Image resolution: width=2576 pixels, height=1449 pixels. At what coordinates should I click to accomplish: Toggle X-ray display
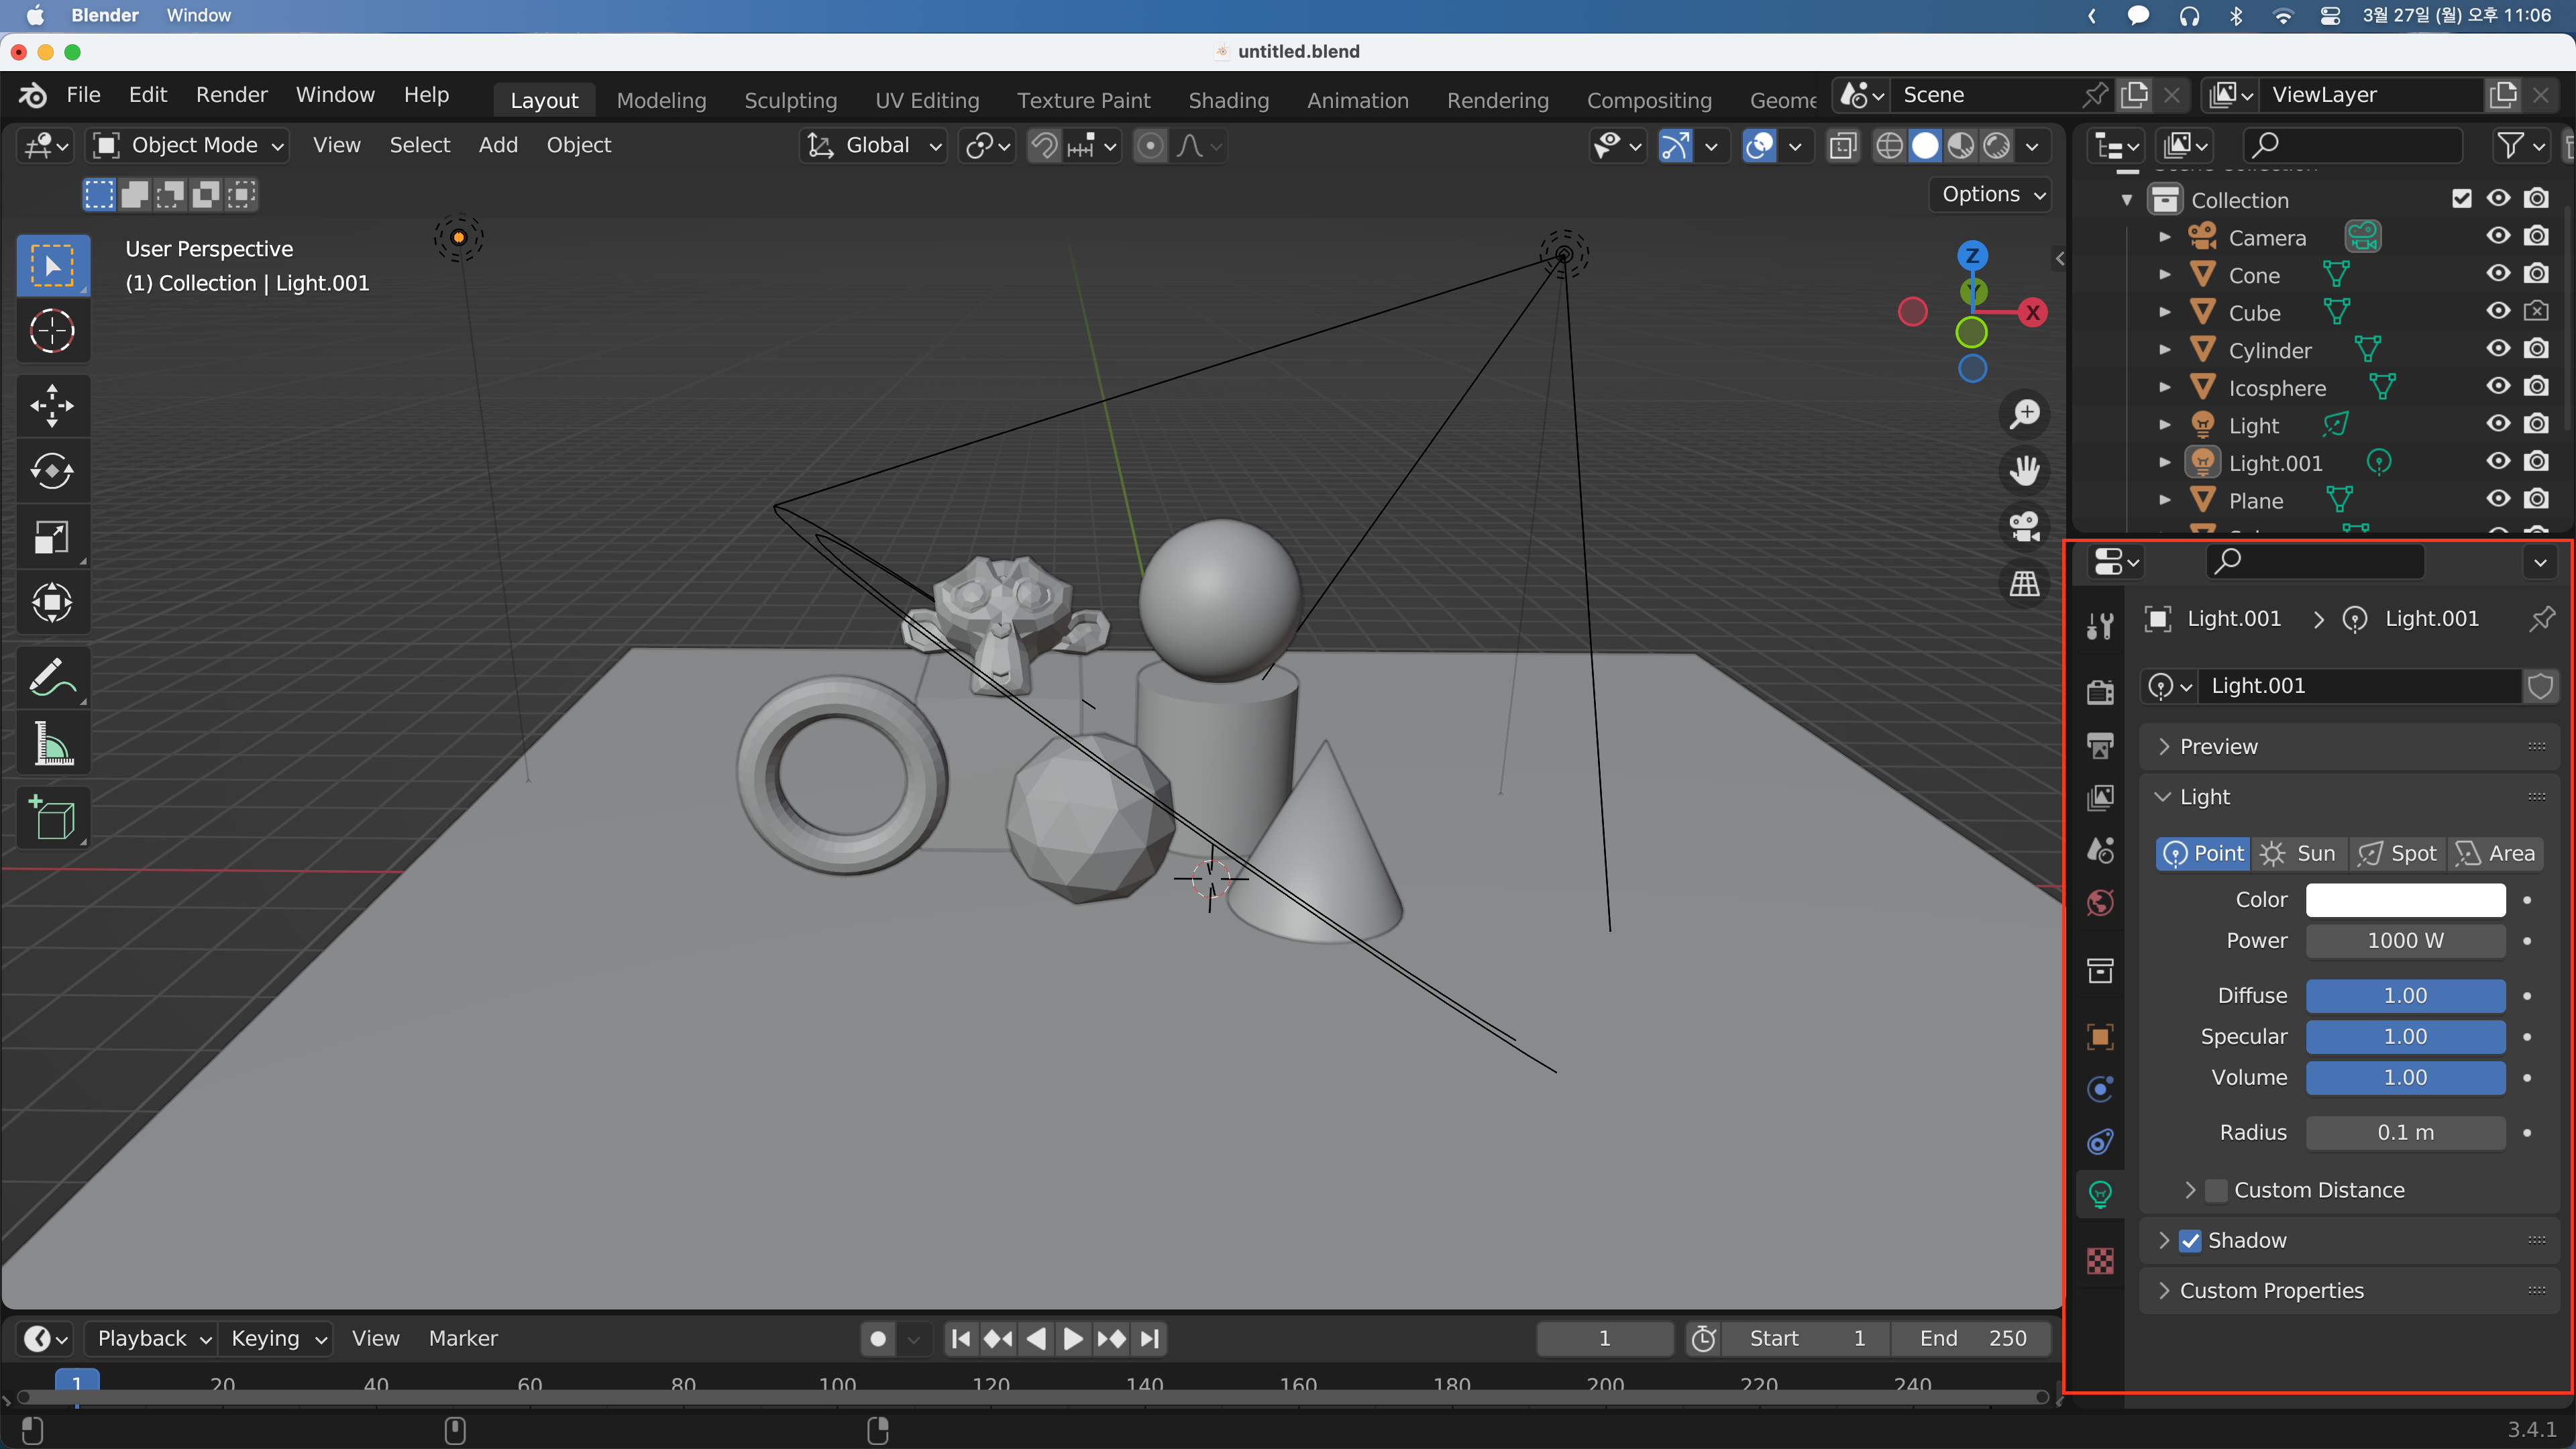pos(1842,146)
